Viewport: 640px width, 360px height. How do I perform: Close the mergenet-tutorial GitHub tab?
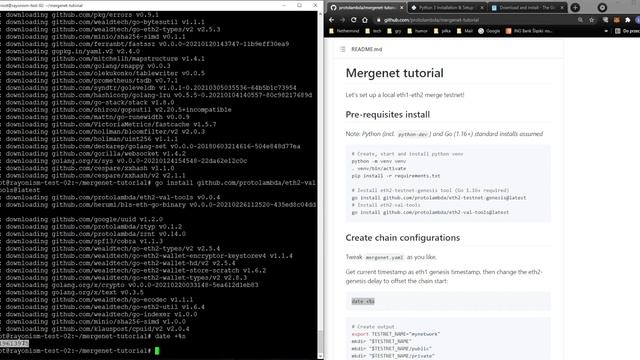coord(401,7)
